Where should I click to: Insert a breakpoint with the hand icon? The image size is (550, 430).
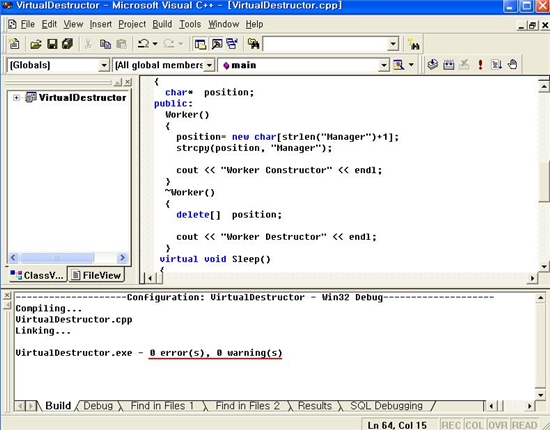[512, 65]
